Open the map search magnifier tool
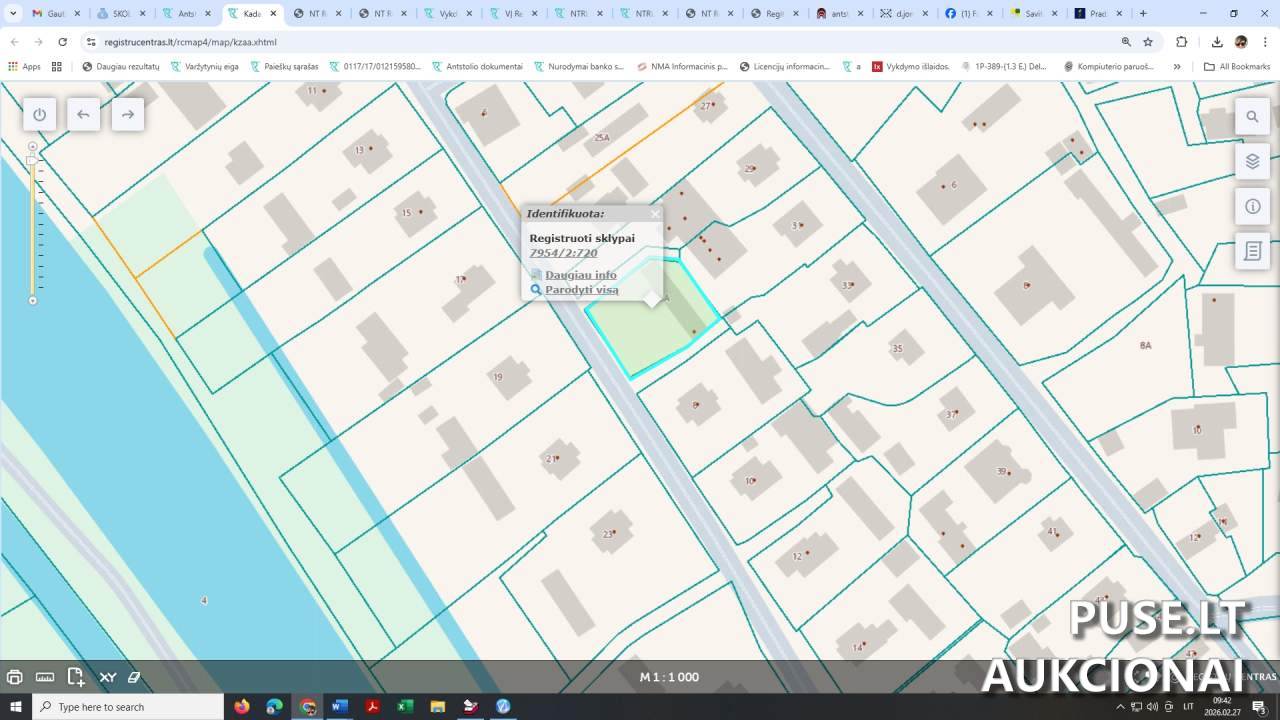The width and height of the screenshot is (1280, 720). coord(1252,116)
